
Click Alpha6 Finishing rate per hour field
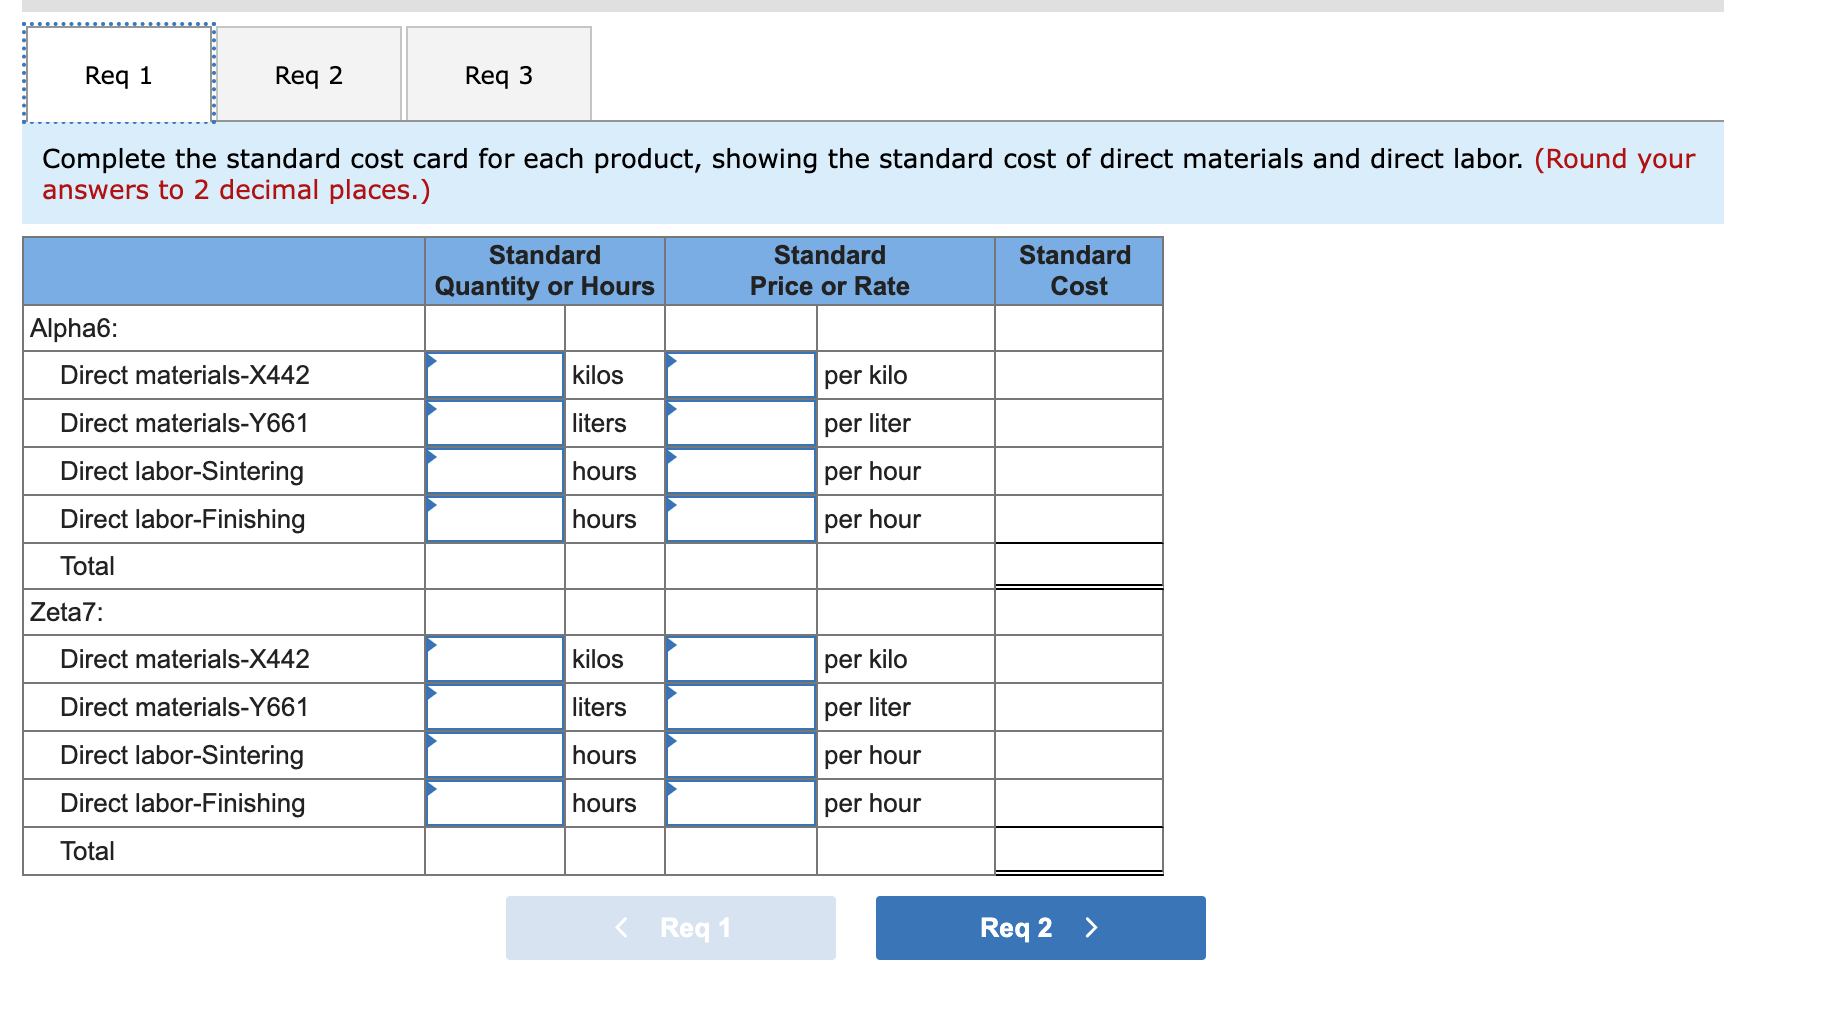741,519
